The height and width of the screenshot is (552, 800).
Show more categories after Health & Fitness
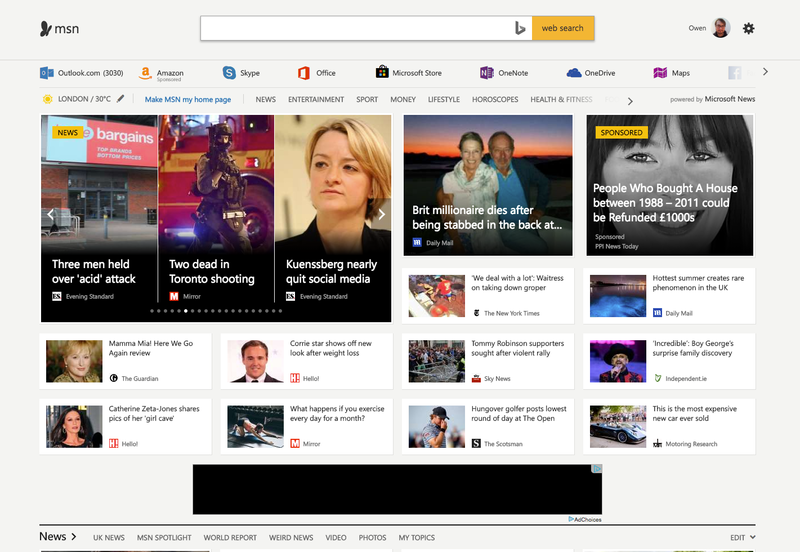(630, 101)
